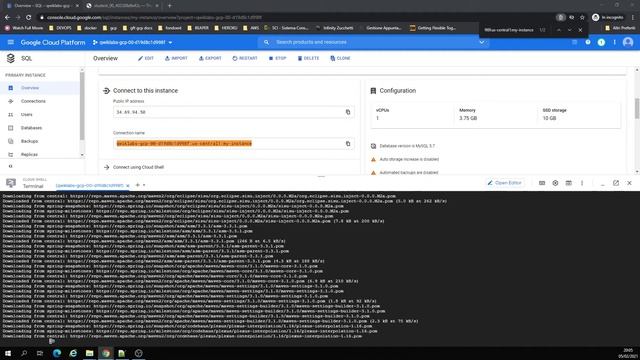Expand the search bar dropdown arrow
The width and height of the screenshot is (640, 360).
tap(482, 42)
